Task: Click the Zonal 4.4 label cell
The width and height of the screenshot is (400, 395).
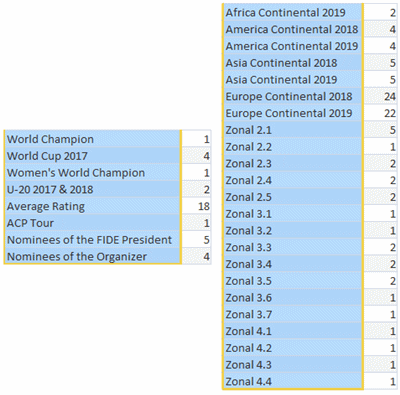Action: coord(293,381)
